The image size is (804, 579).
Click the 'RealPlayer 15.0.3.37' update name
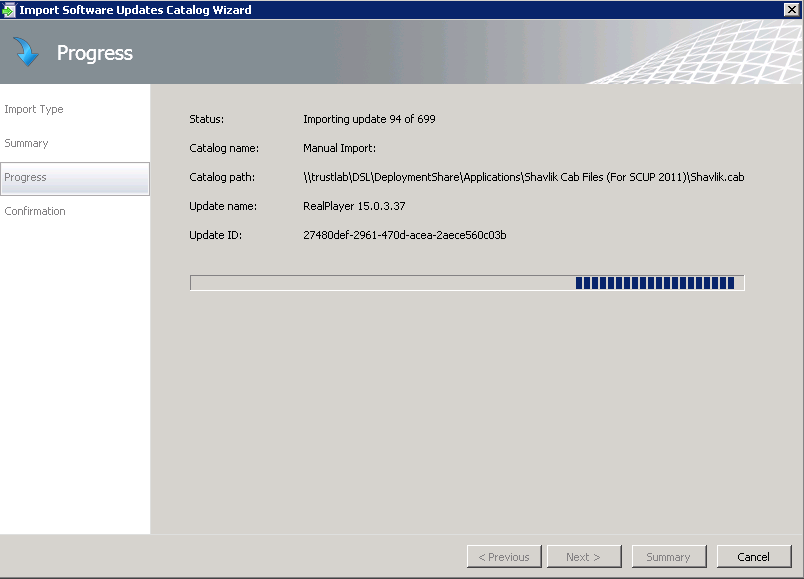[354, 206]
